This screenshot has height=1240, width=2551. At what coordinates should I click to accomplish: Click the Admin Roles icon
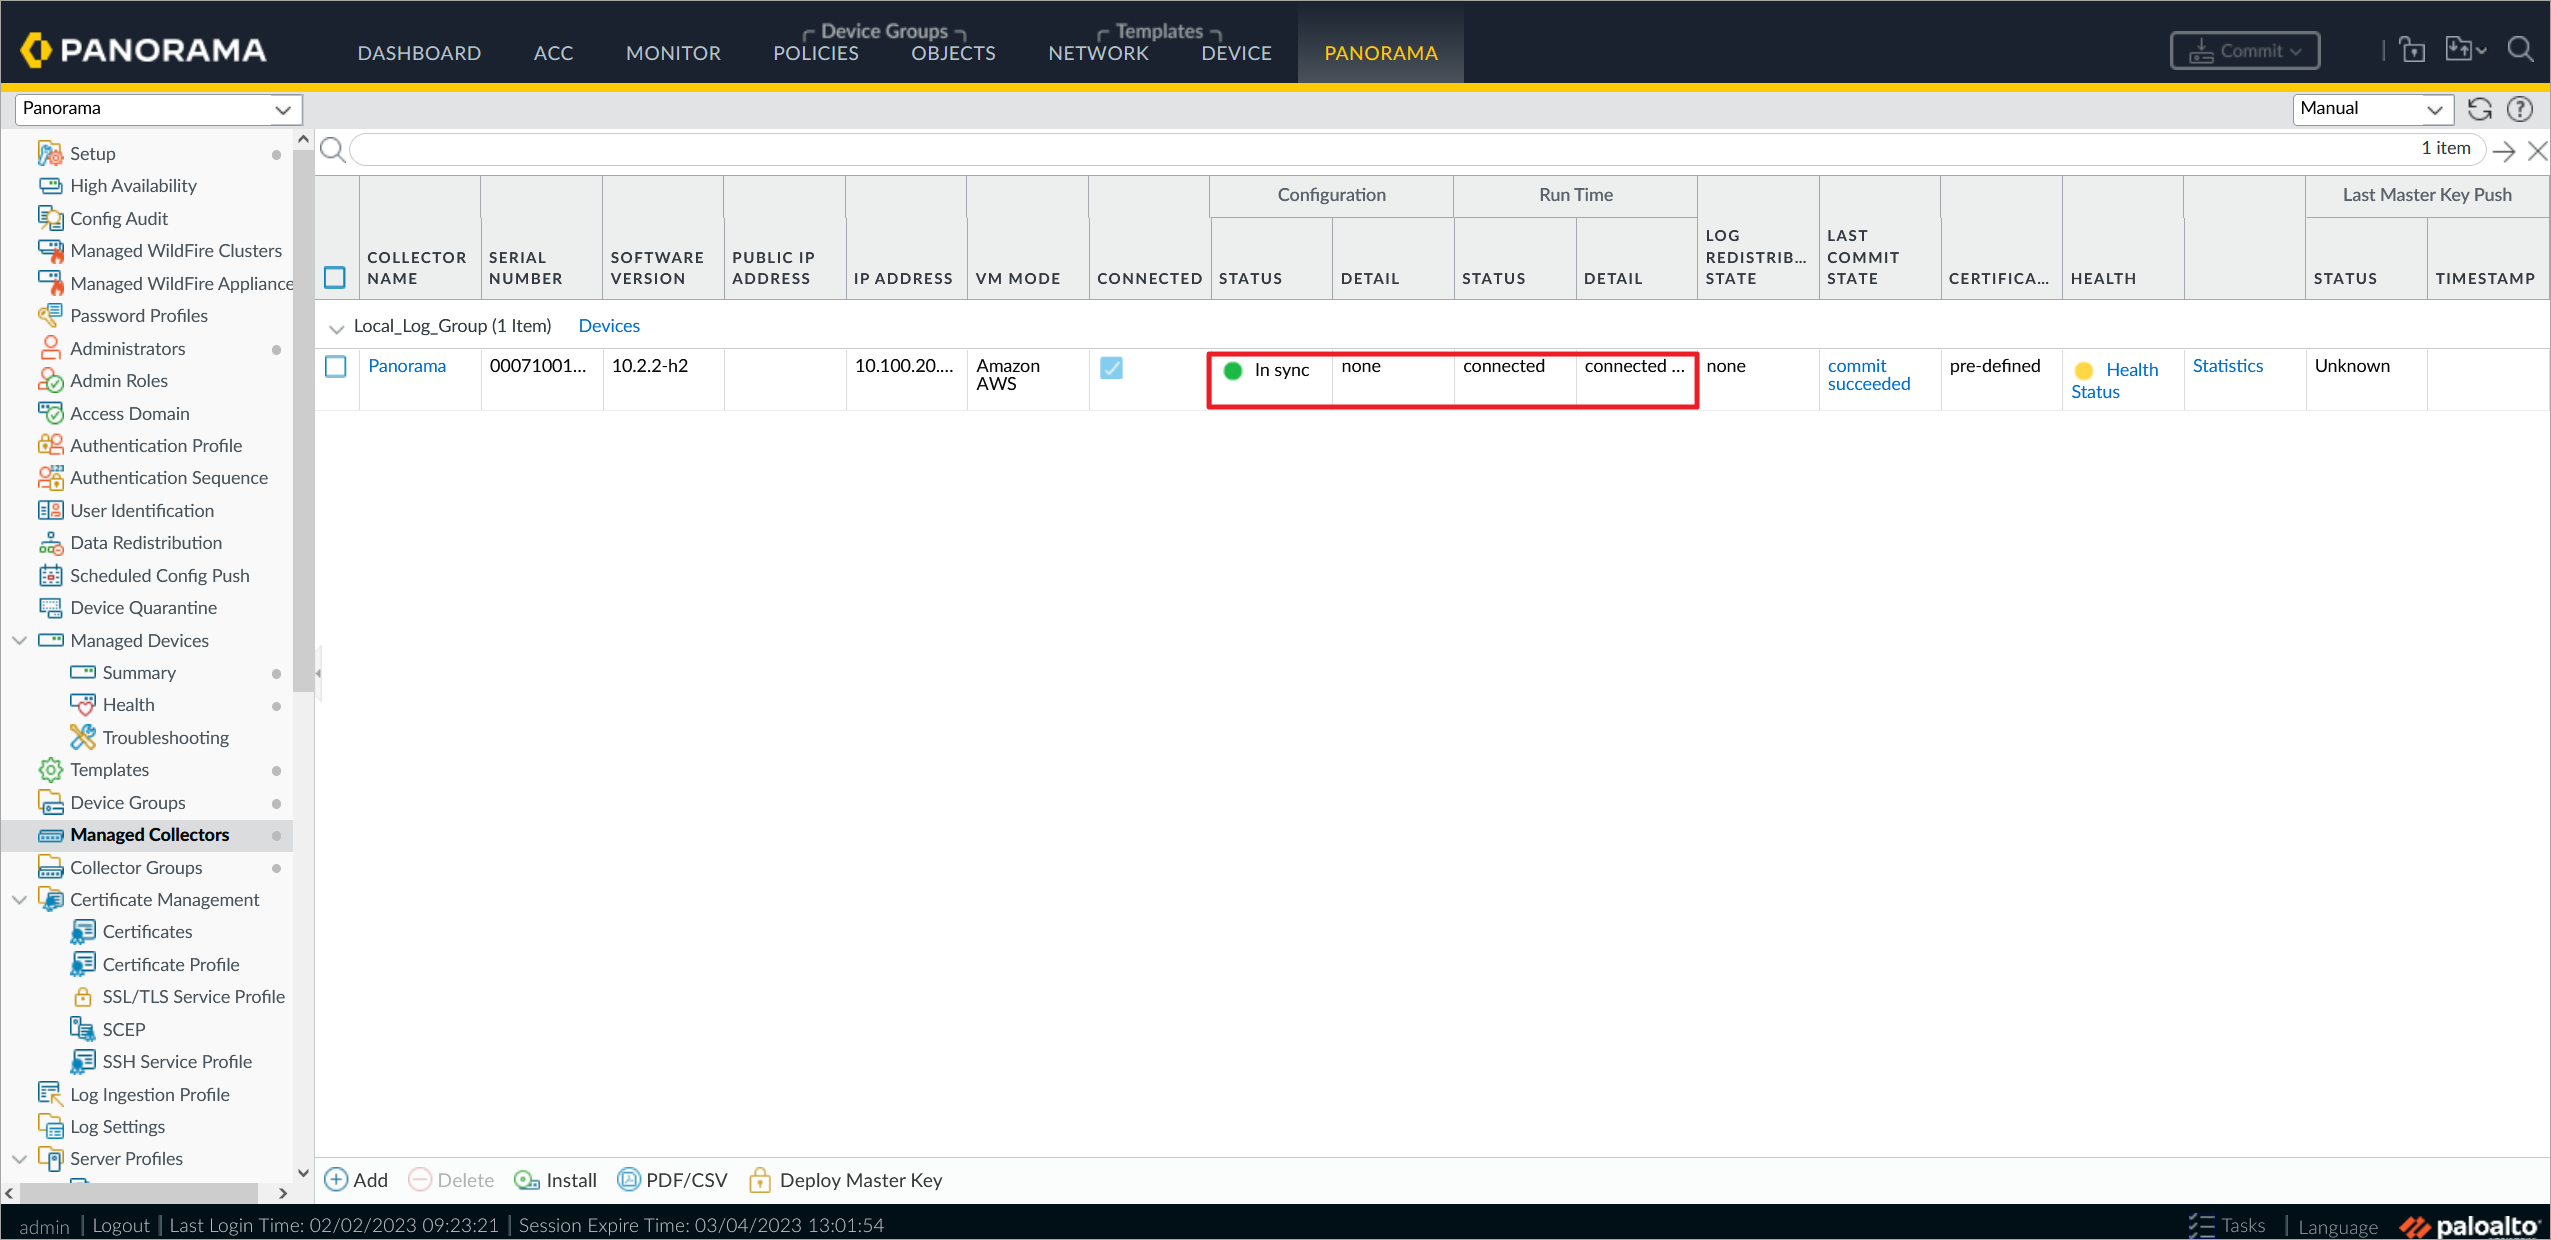coord(50,380)
